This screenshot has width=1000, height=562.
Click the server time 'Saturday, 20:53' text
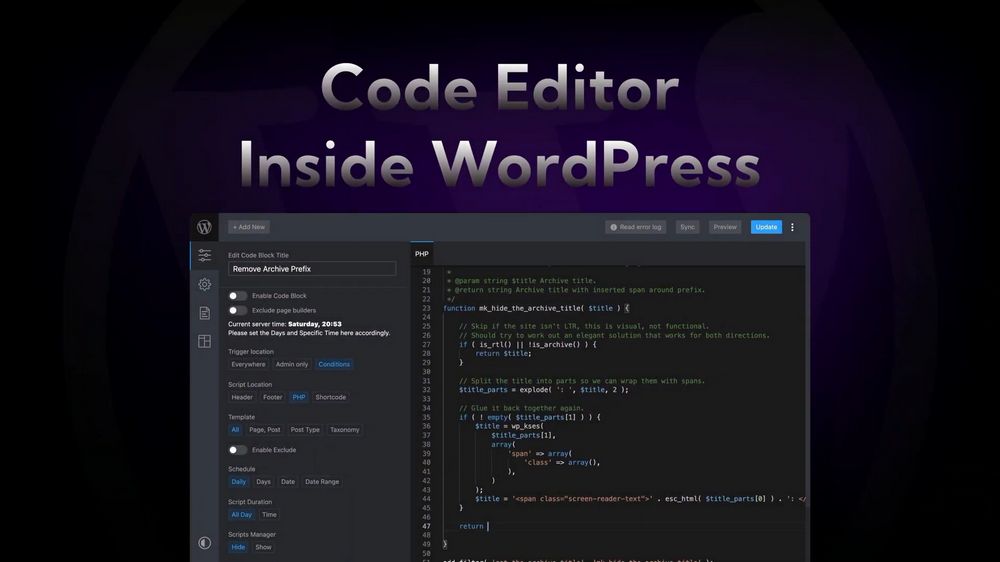click(314, 324)
